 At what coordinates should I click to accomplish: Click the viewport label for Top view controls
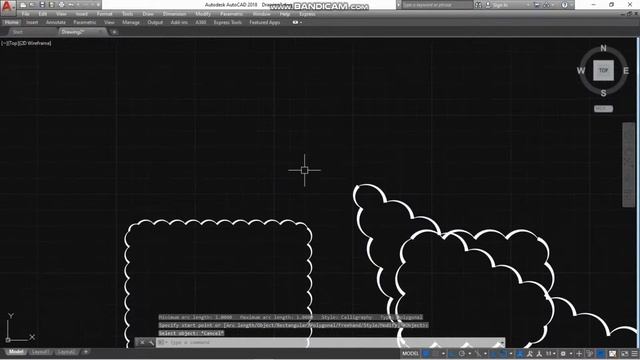(13, 43)
